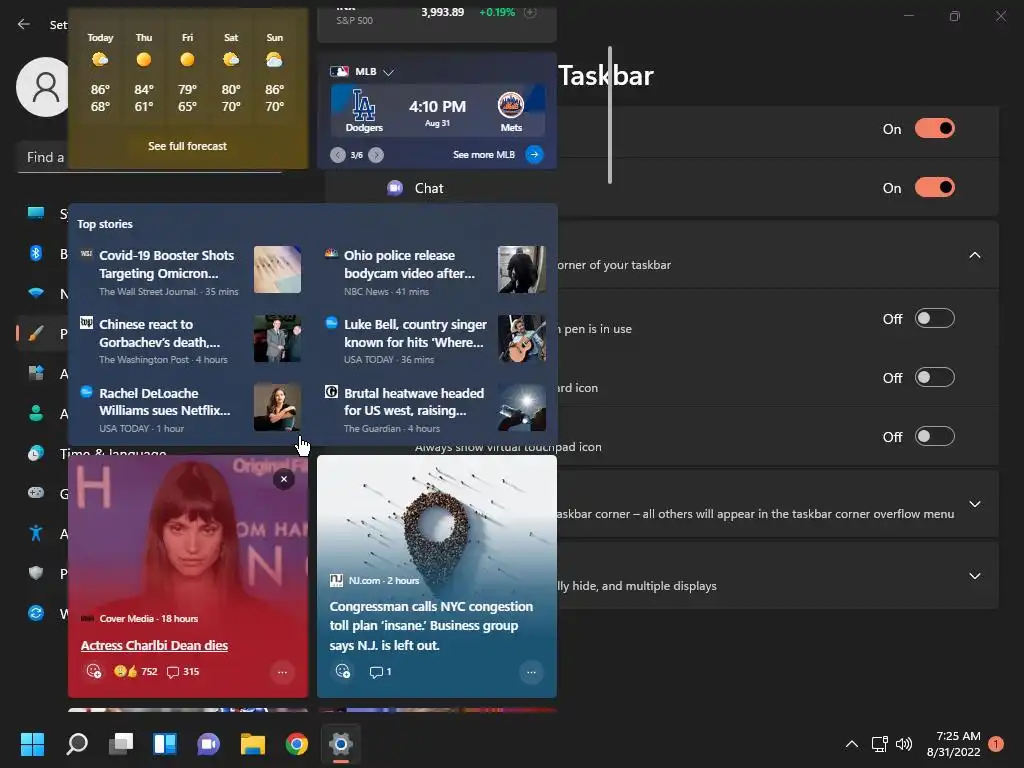Open File Explorer from the taskbar
This screenshot has width=1024, height=768.
pyautogui.click(x=253, y=744)
